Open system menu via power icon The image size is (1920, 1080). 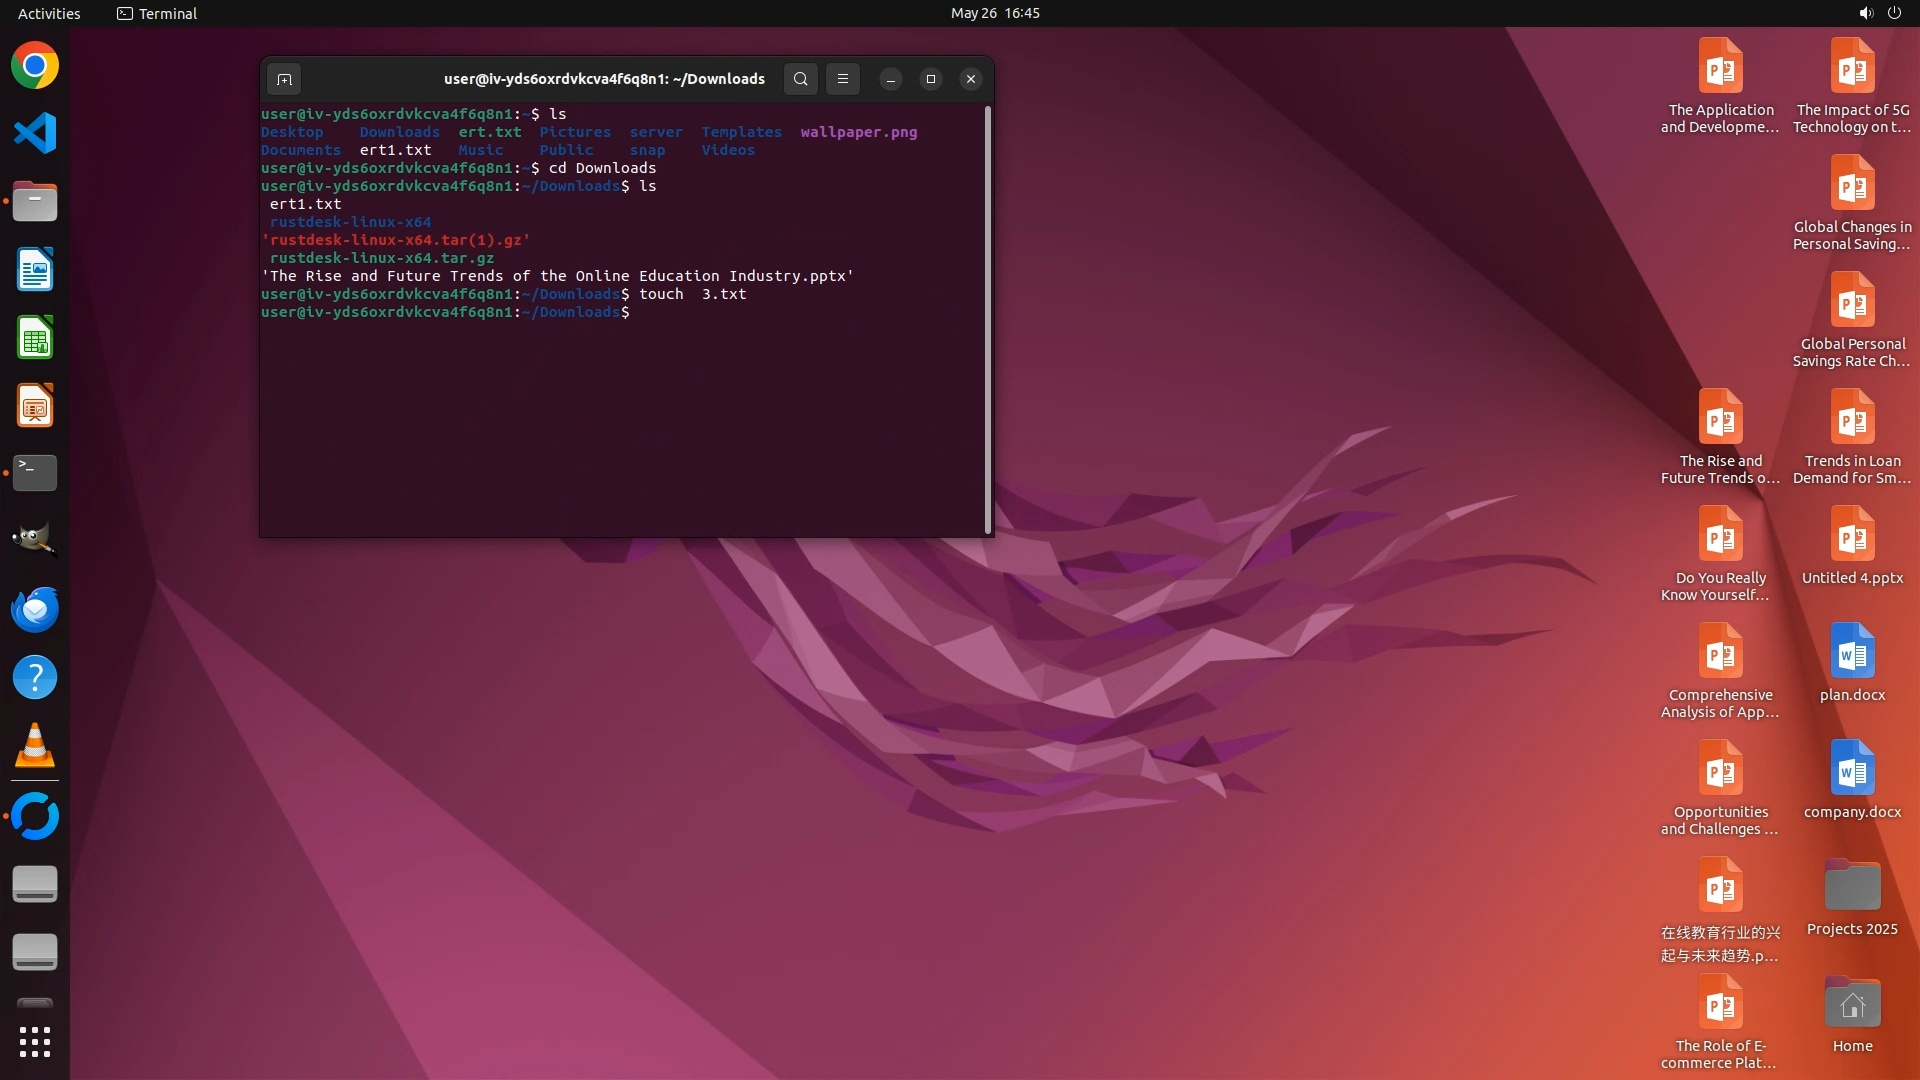(x=1894, y=13)
